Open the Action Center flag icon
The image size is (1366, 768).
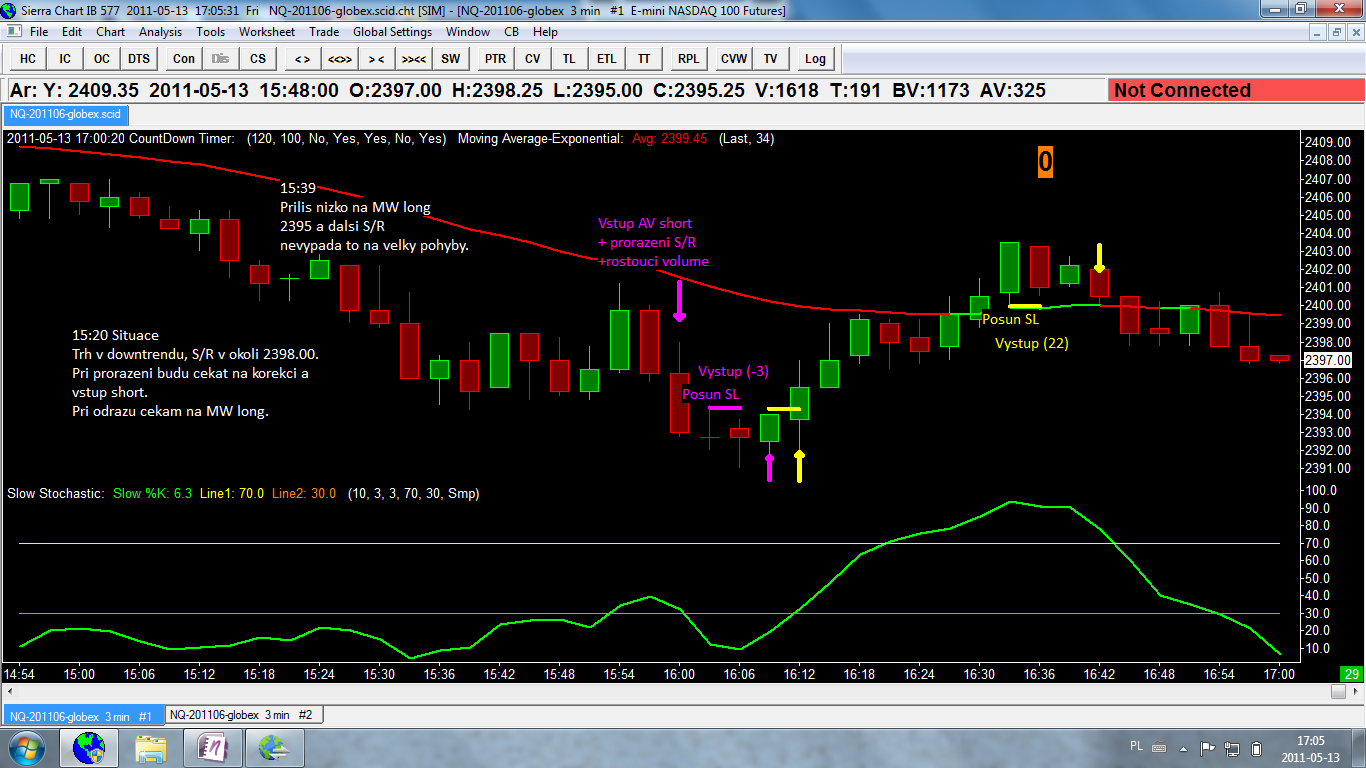(1208, 748)
